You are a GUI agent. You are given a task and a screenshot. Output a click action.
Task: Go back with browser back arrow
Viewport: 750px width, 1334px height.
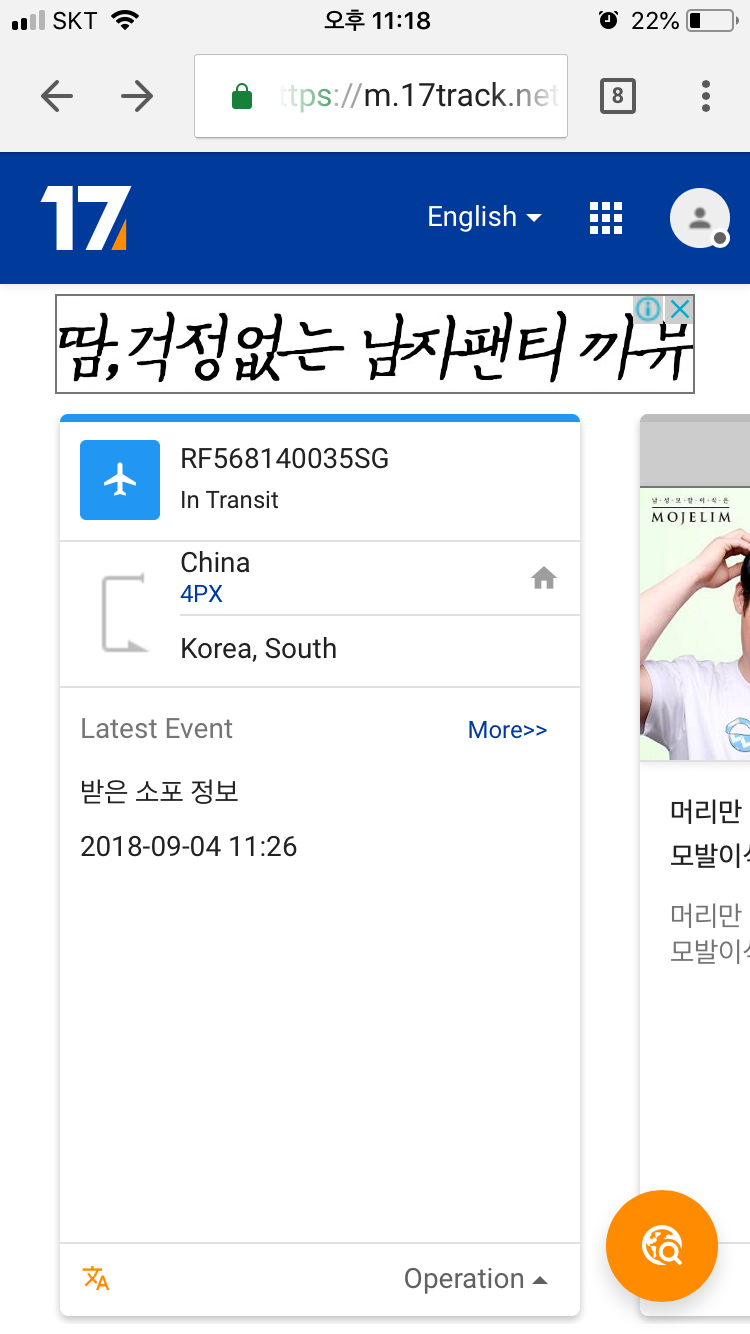pos(57,96)
